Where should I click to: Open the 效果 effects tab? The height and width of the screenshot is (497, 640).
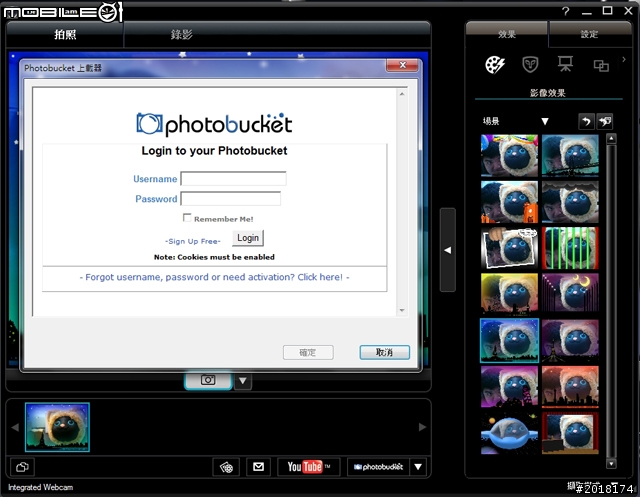tap(507, 34)
